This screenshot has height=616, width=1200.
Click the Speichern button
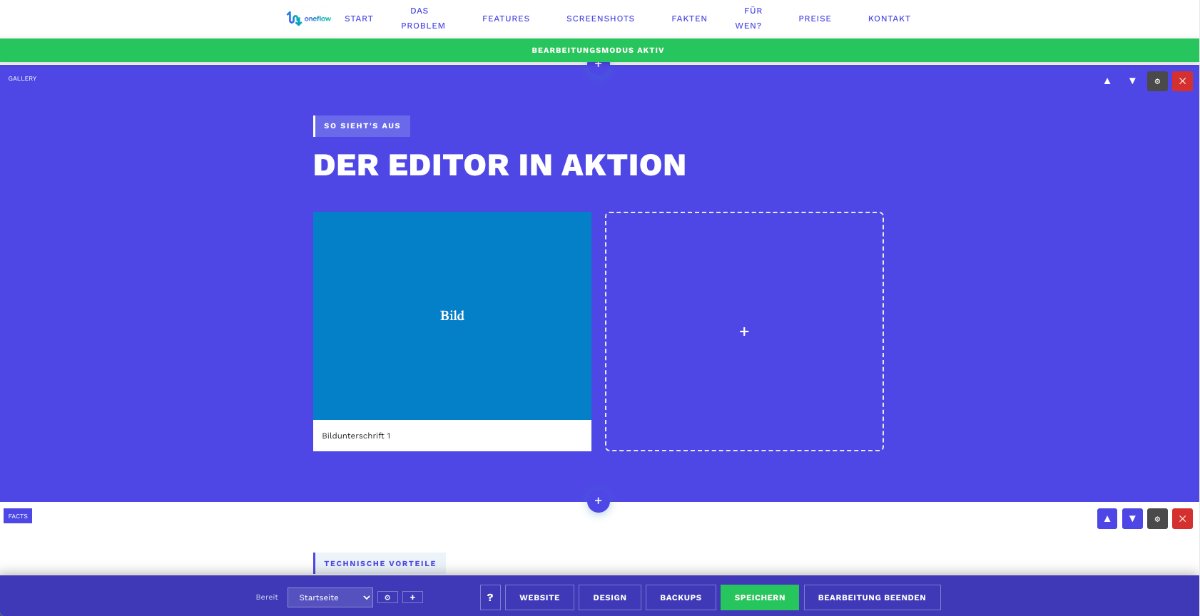click(x=759, y=597)
